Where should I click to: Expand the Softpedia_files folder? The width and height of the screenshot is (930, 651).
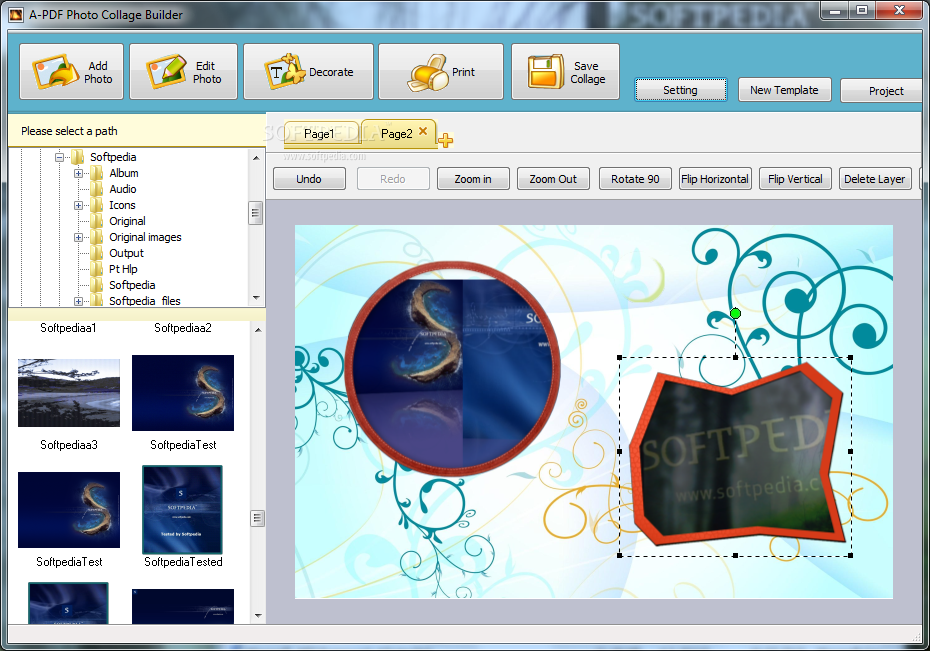(78, 301)
